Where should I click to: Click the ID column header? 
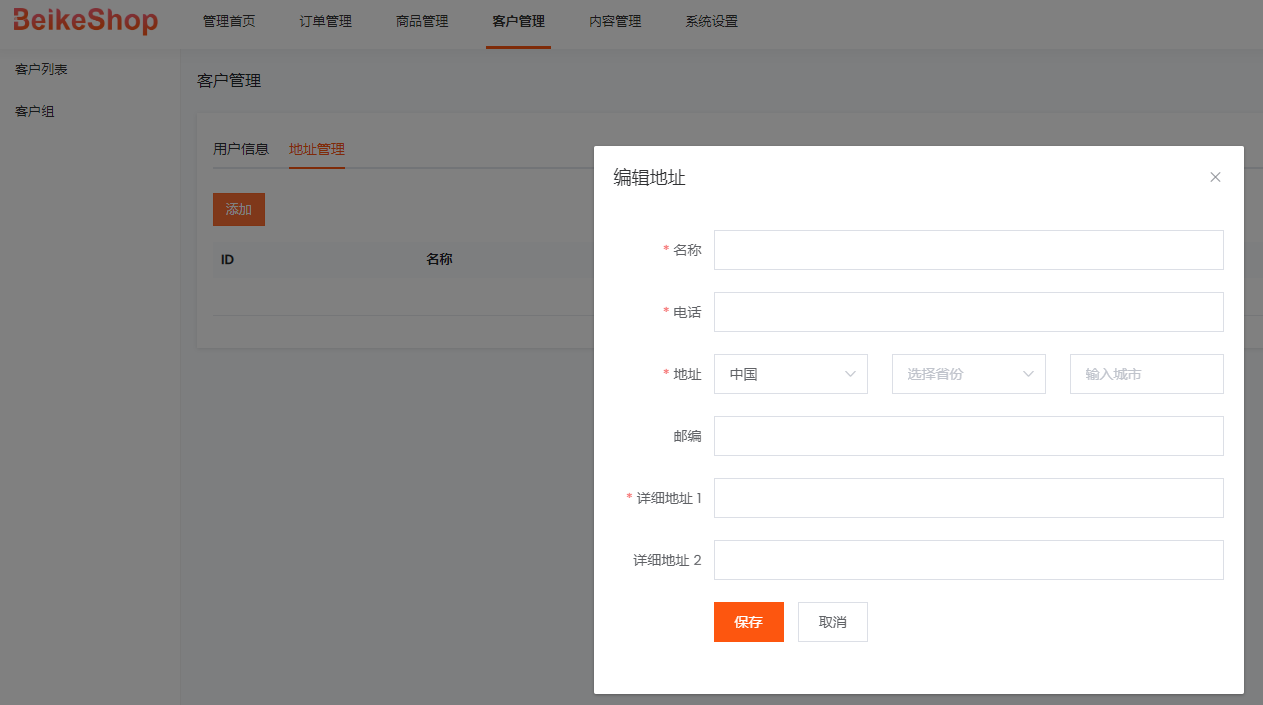click(227, 259)
